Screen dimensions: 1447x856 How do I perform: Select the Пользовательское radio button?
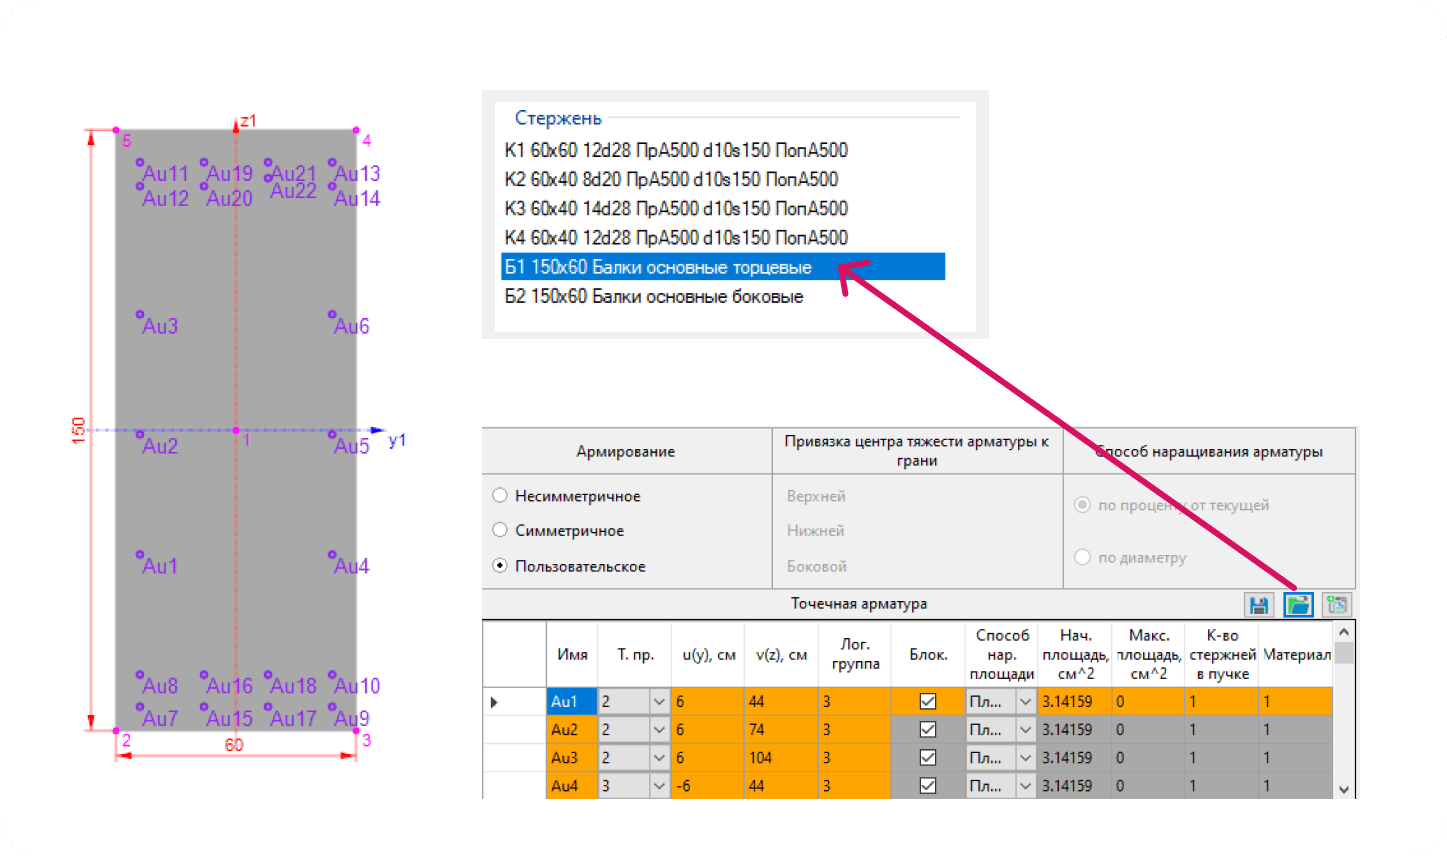pyautogui.click(x=500, y=565)
